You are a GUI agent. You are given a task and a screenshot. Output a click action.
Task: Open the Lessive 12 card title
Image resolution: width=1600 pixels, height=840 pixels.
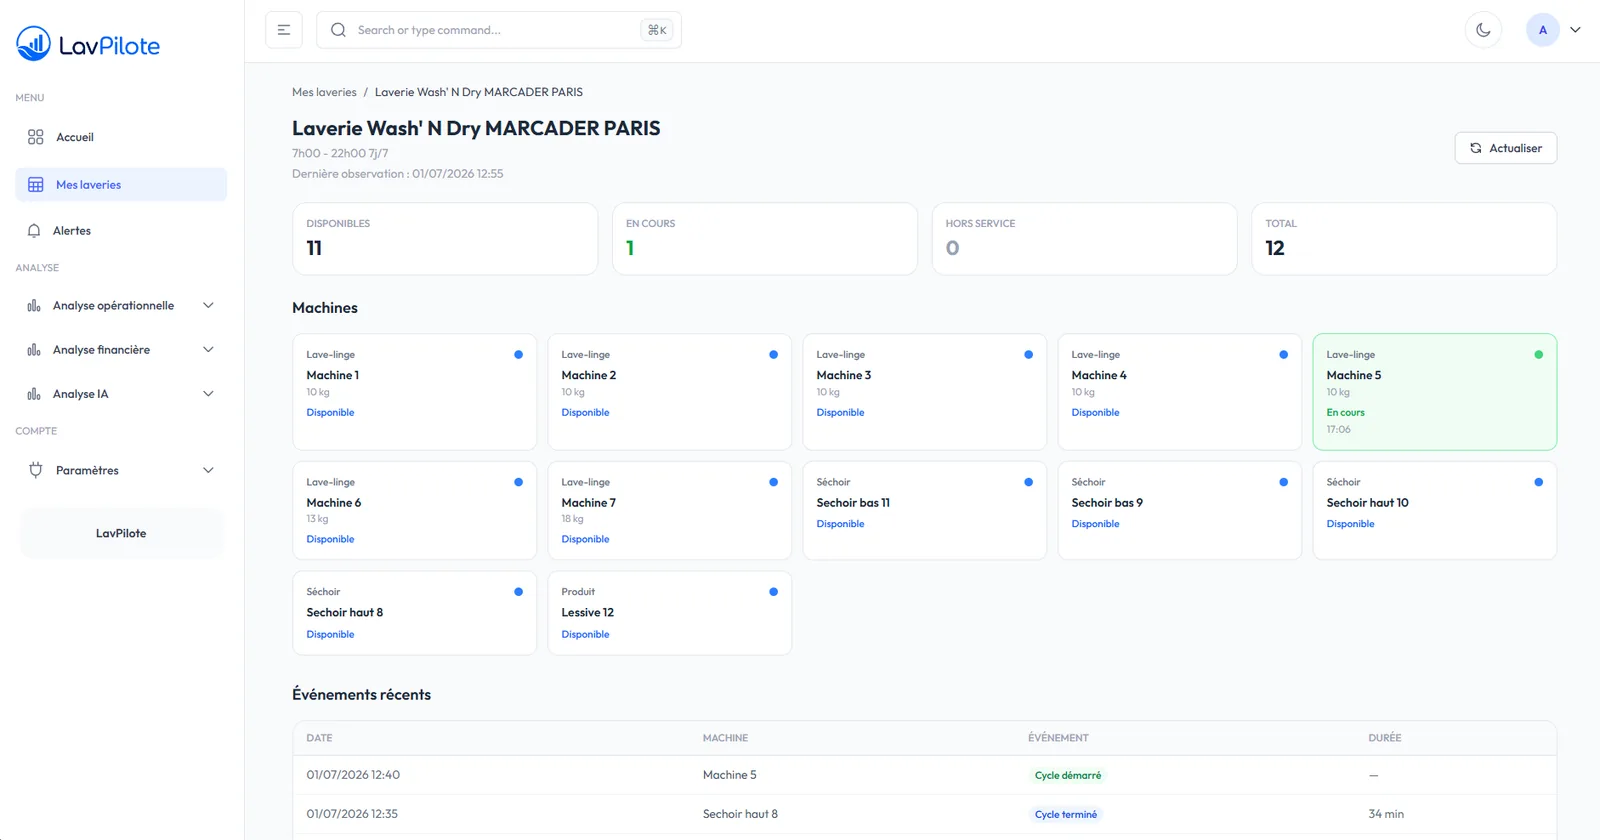[x=588, y=613]
